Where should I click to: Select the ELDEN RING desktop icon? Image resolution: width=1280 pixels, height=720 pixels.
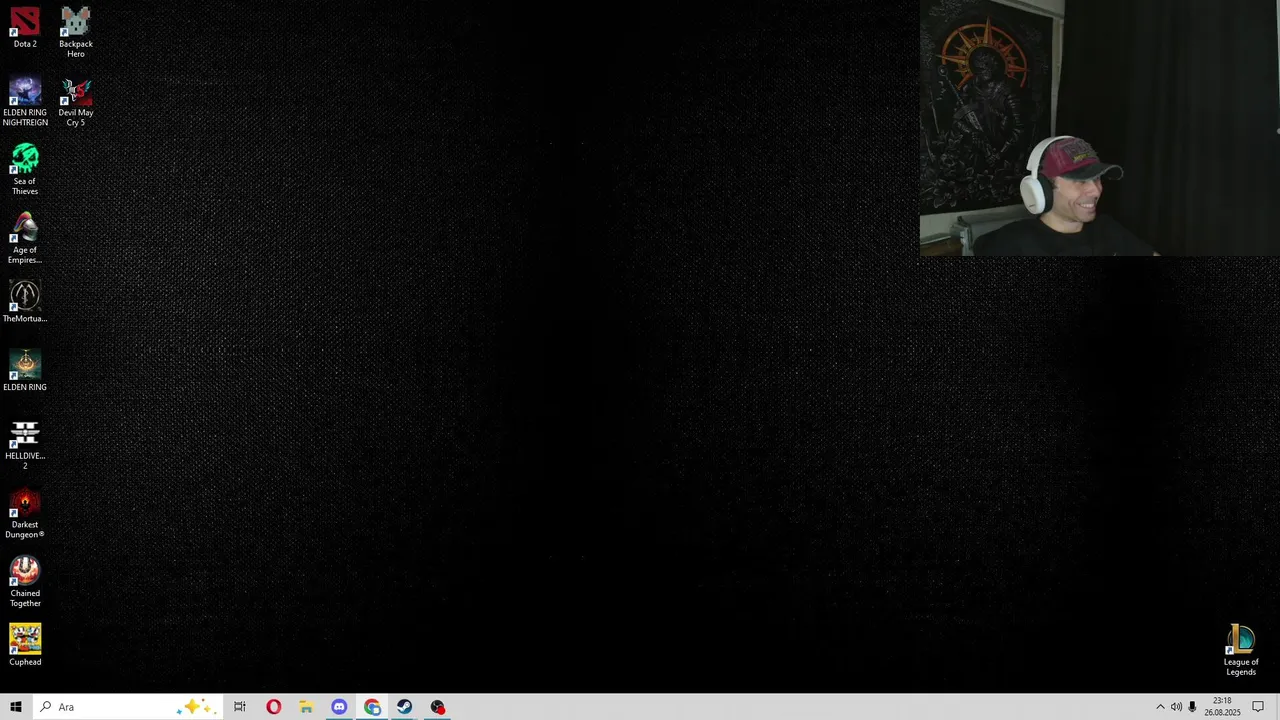[x=25, y=371]
